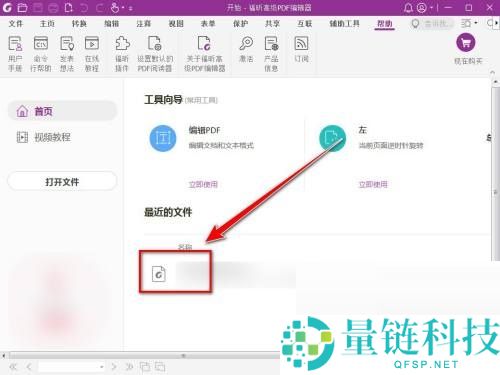Viewport: 500px width, 375px height.
Task: Go to previous page using status bar arrow
Action: (29, 367)
